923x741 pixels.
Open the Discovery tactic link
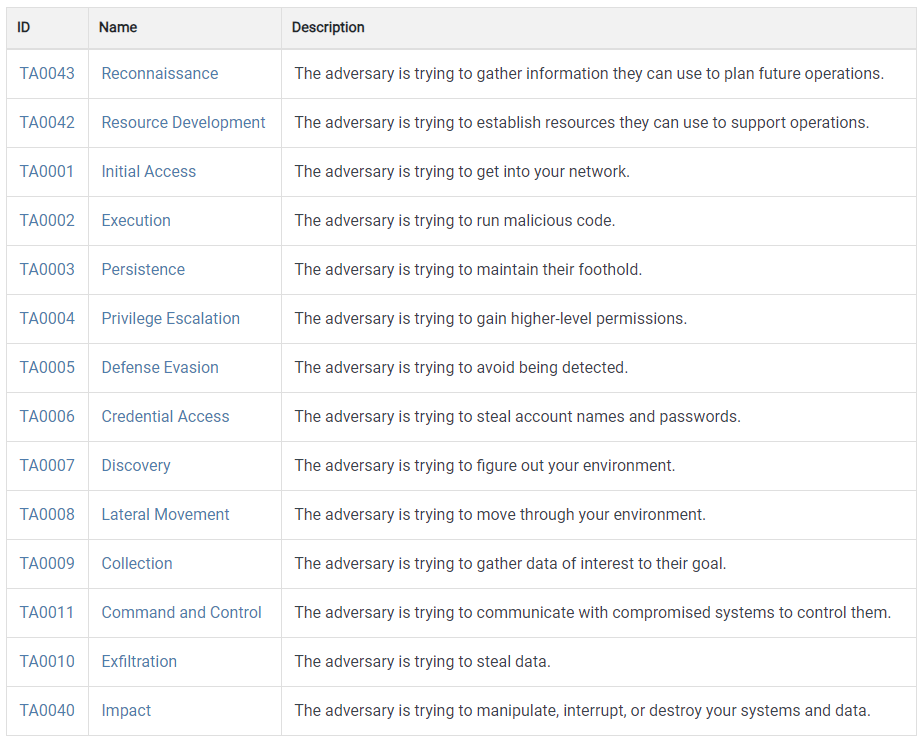(136, 466)
